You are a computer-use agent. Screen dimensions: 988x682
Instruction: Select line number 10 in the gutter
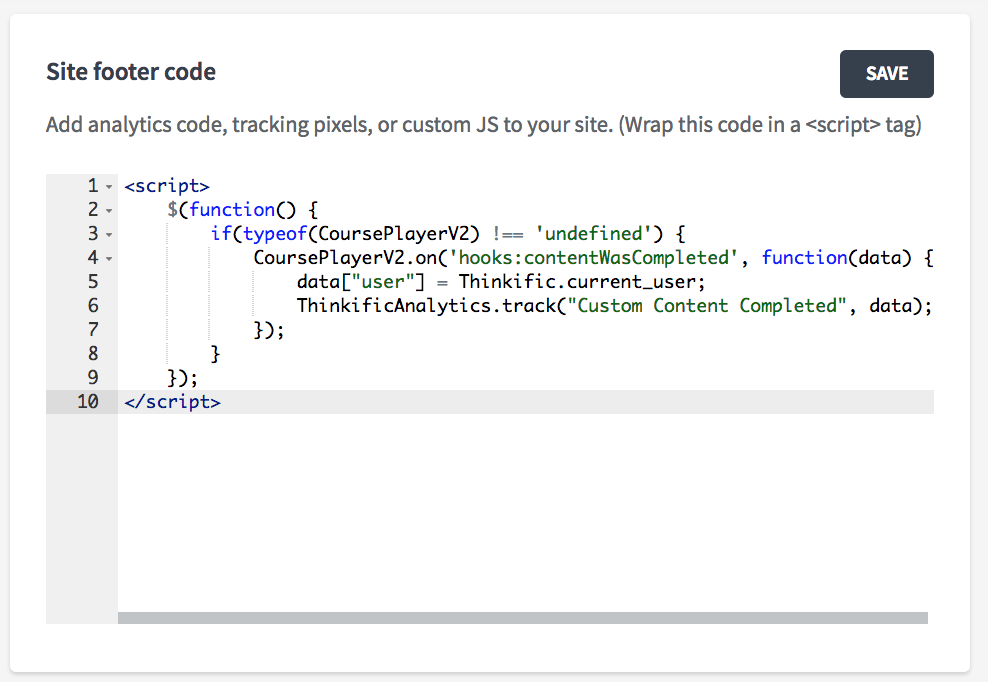click(x=88, y=402)
